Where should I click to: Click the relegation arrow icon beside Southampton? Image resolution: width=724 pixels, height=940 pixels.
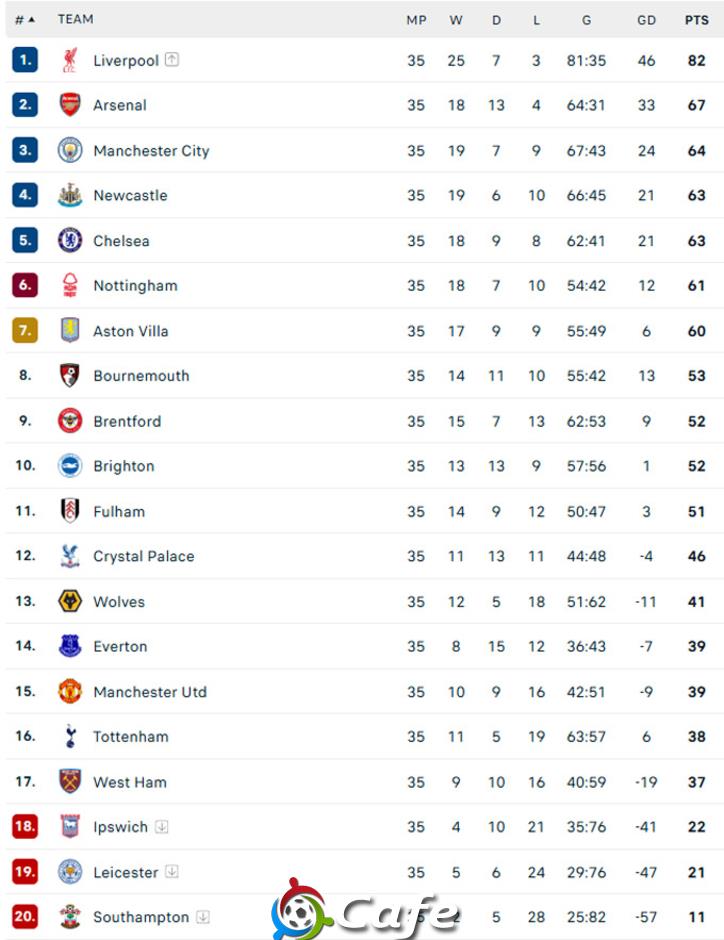pyautogui.click(x=203, y=917)
